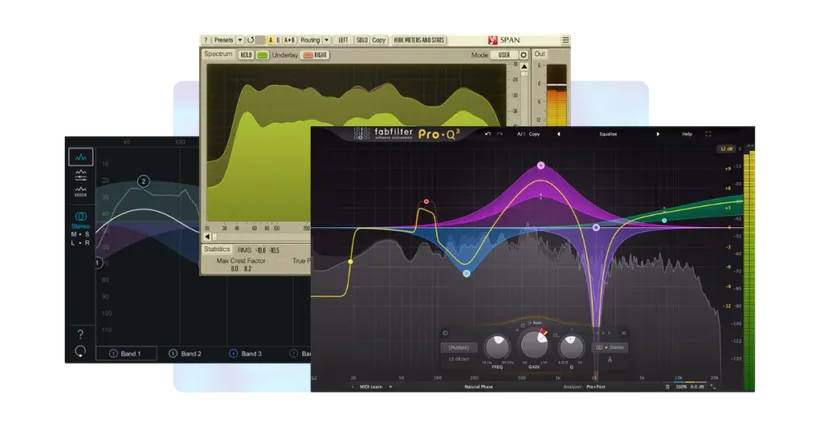
Task: Select the Band 2 tab
Action: click(186, 353)
